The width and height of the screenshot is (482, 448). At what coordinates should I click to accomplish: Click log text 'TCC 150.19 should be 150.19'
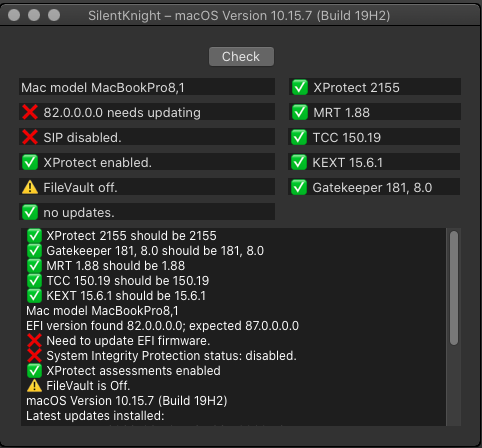pos(128,281)
